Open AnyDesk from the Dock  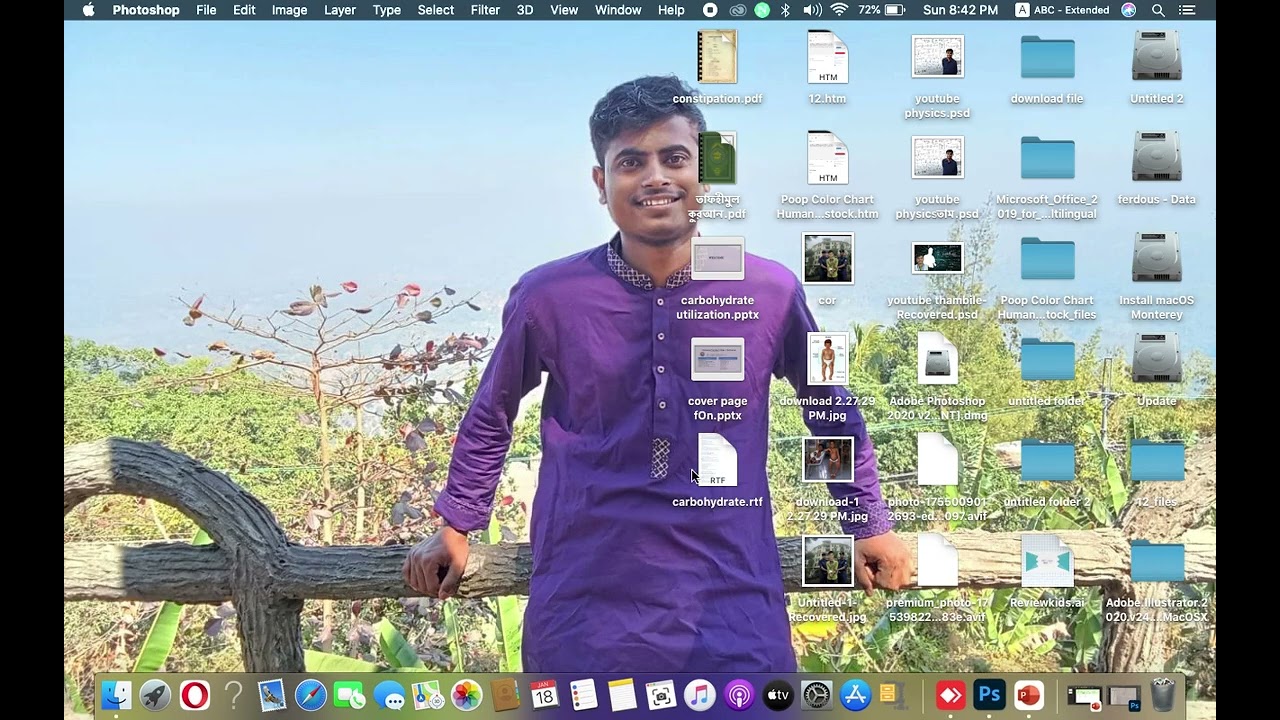pos(950,695)
